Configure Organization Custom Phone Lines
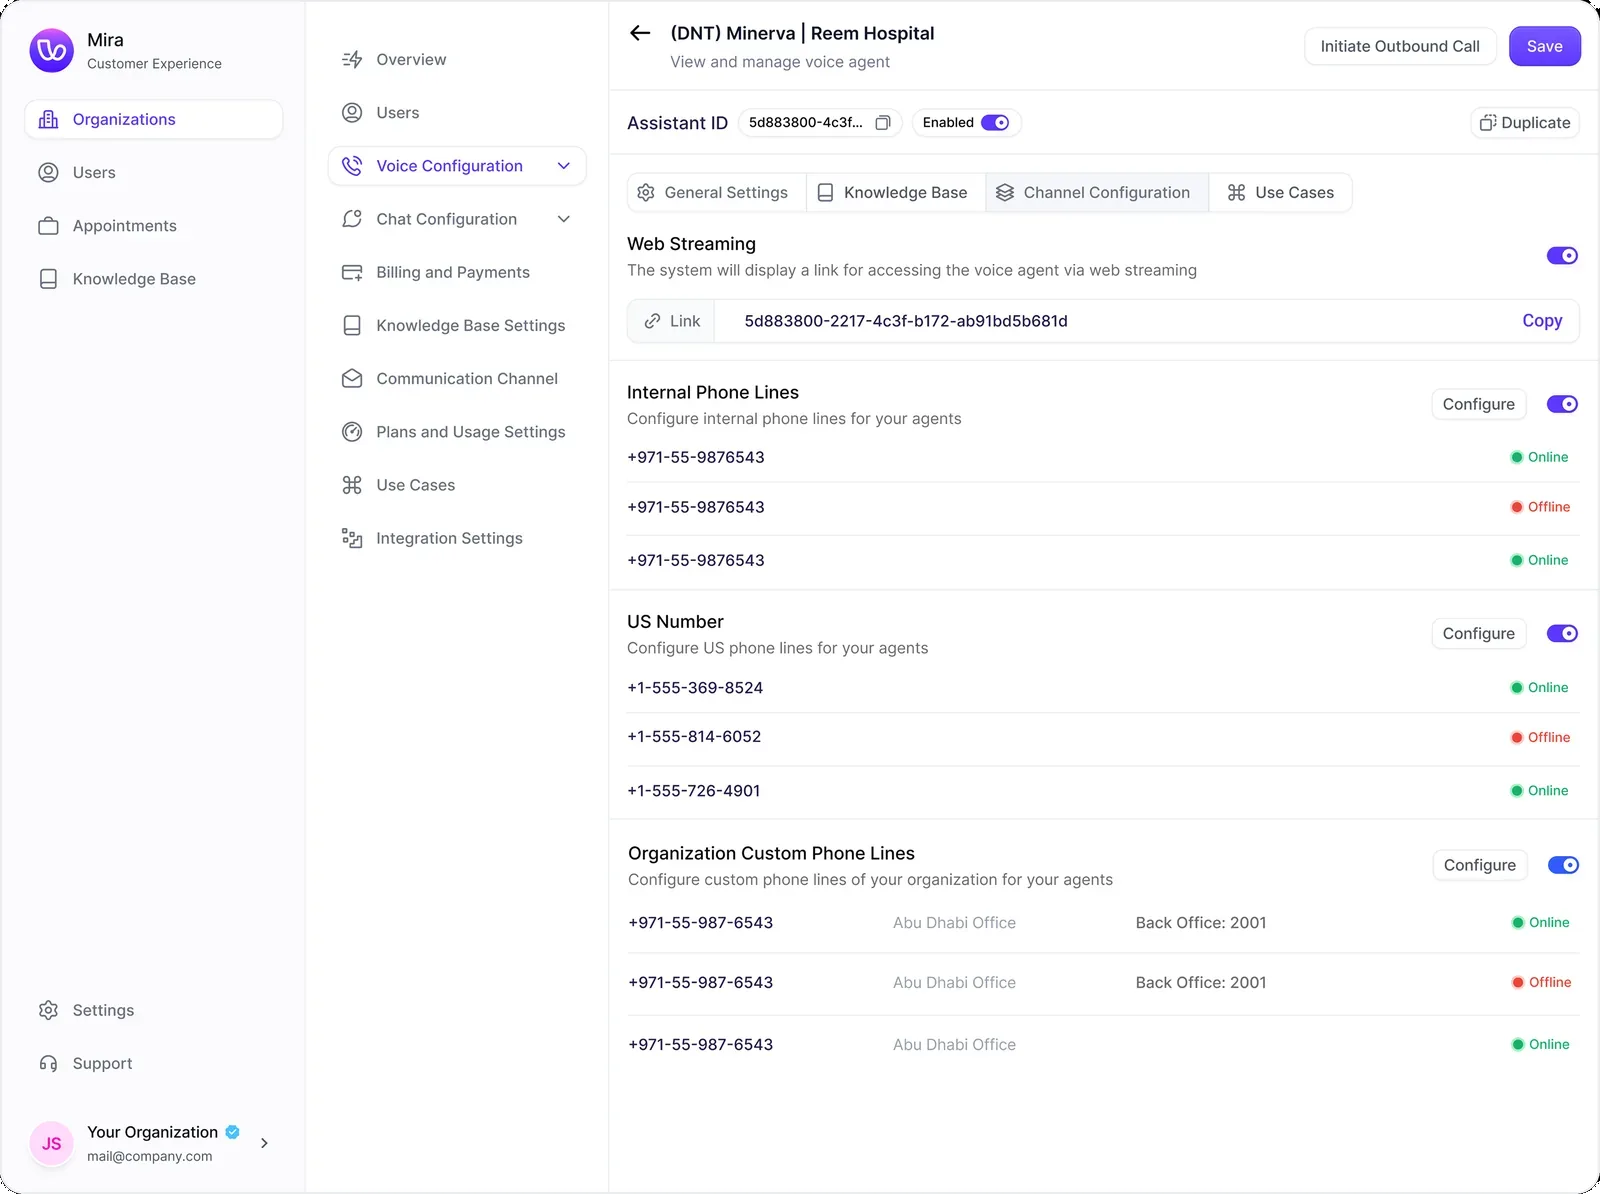The height and width of the screenshot is (1194, 1600). (1479, 865)
